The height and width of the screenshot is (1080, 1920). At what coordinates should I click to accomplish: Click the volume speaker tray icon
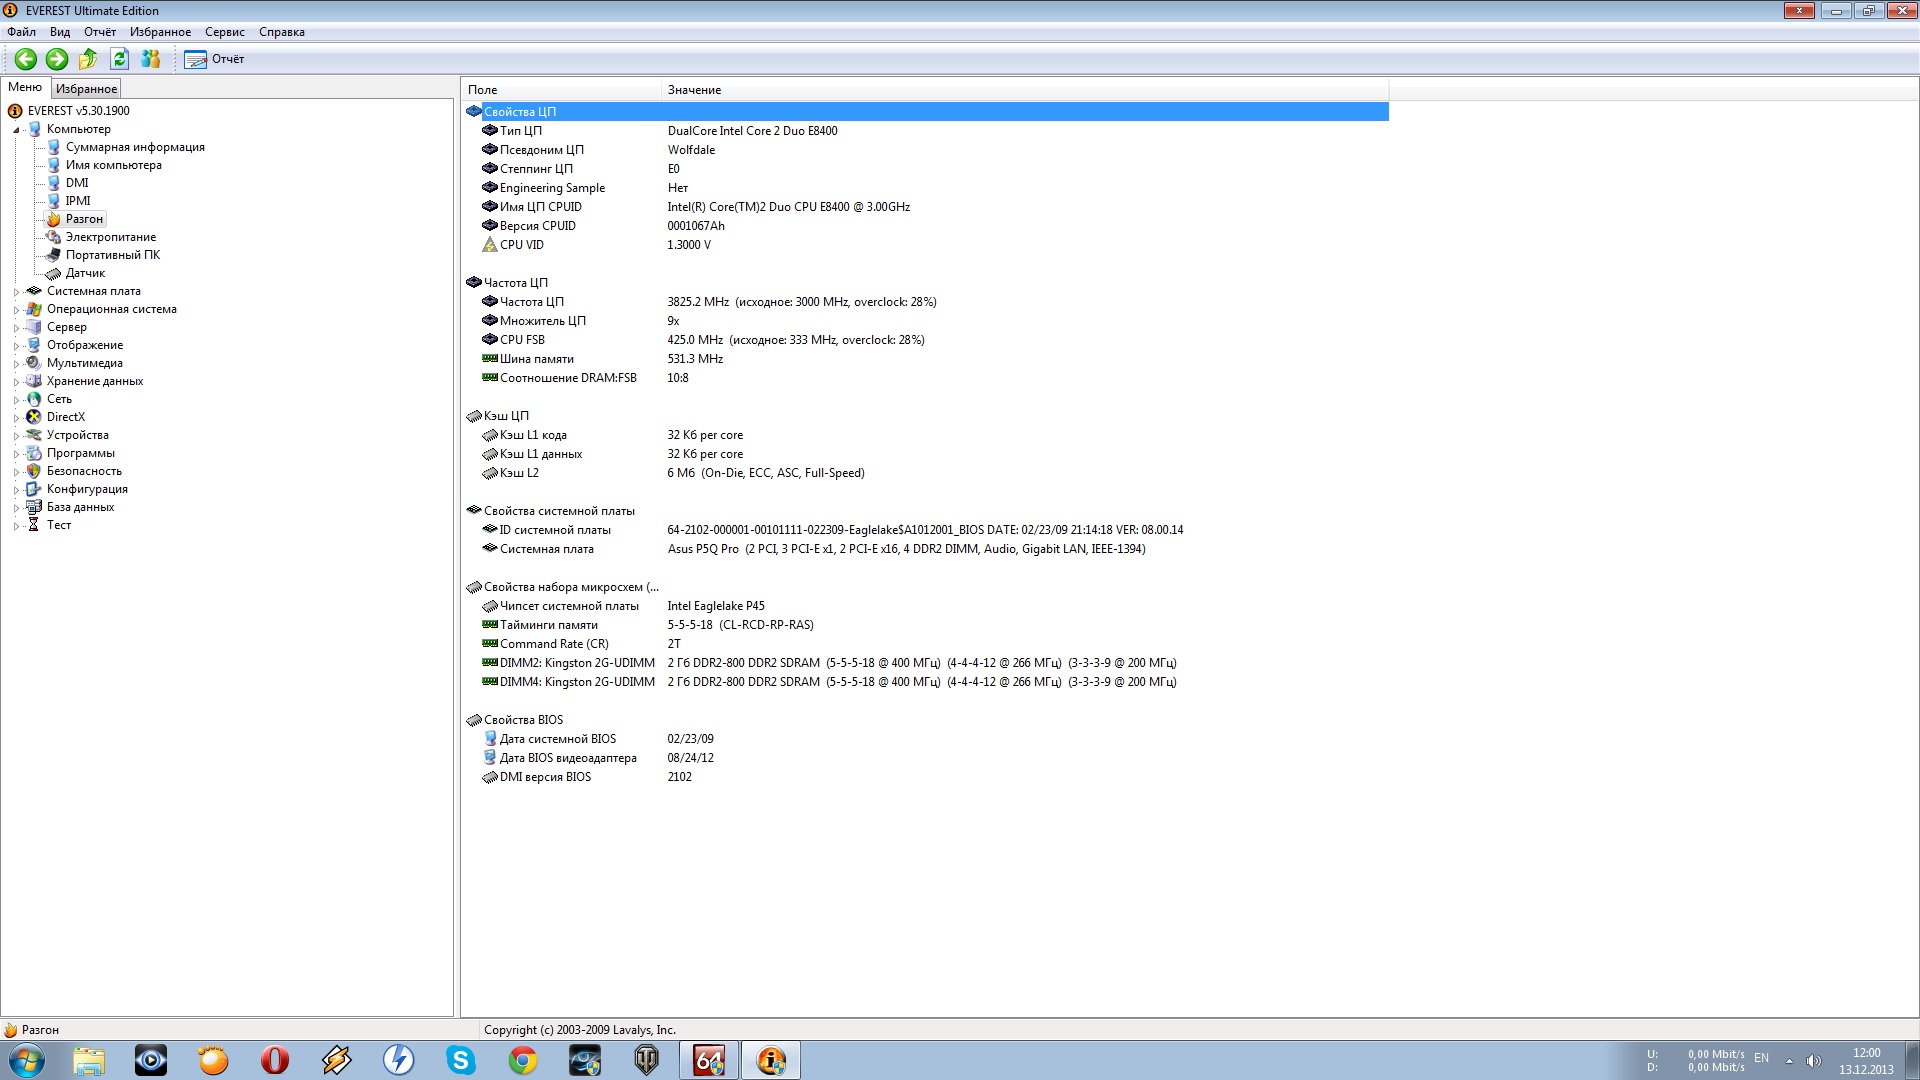click(x=1814, y=1061)
